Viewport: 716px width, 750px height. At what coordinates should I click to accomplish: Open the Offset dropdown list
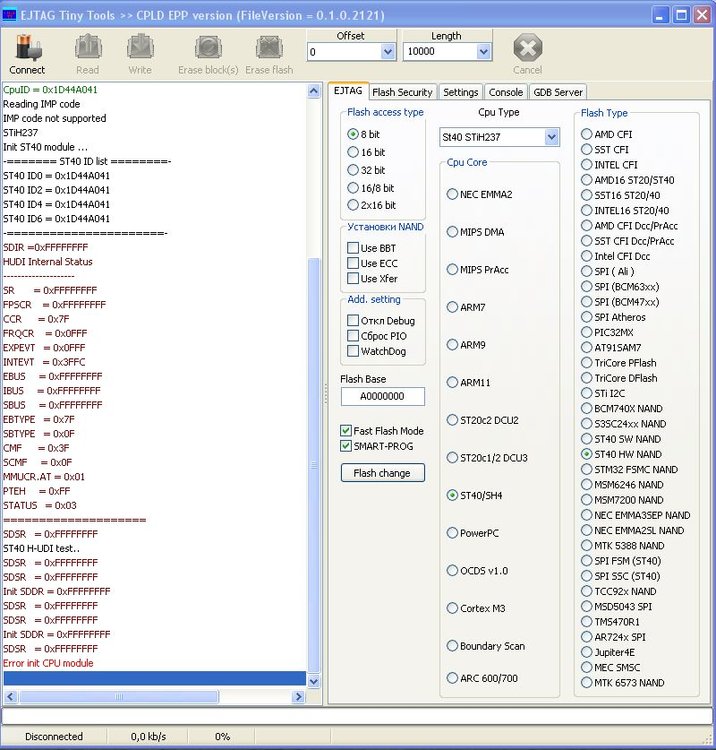(387, 52)
